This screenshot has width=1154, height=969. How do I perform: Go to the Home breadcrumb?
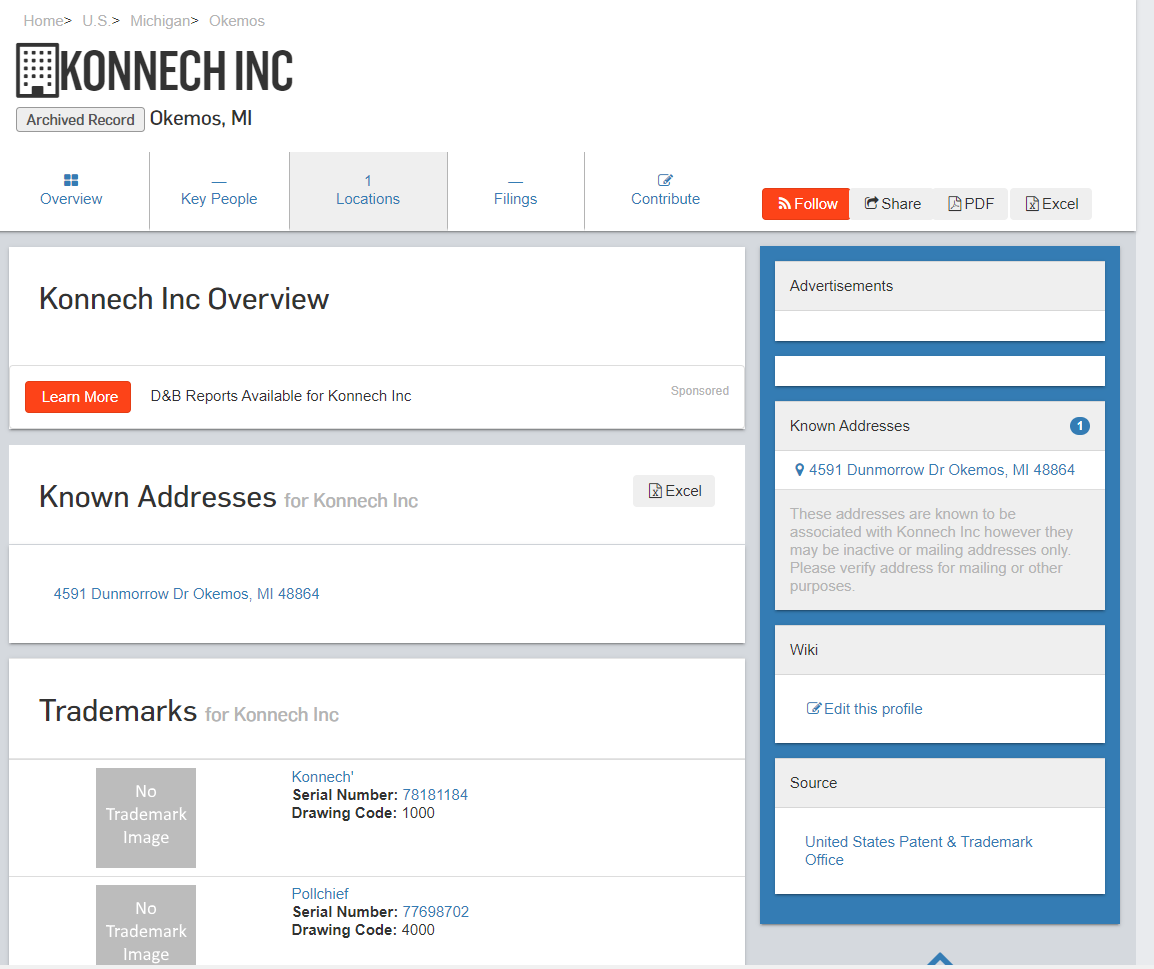click(43, 21)
